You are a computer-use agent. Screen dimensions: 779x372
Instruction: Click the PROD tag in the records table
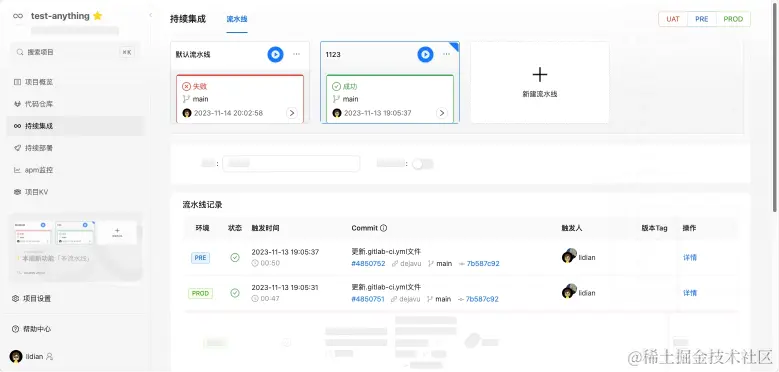click(201, 294)
